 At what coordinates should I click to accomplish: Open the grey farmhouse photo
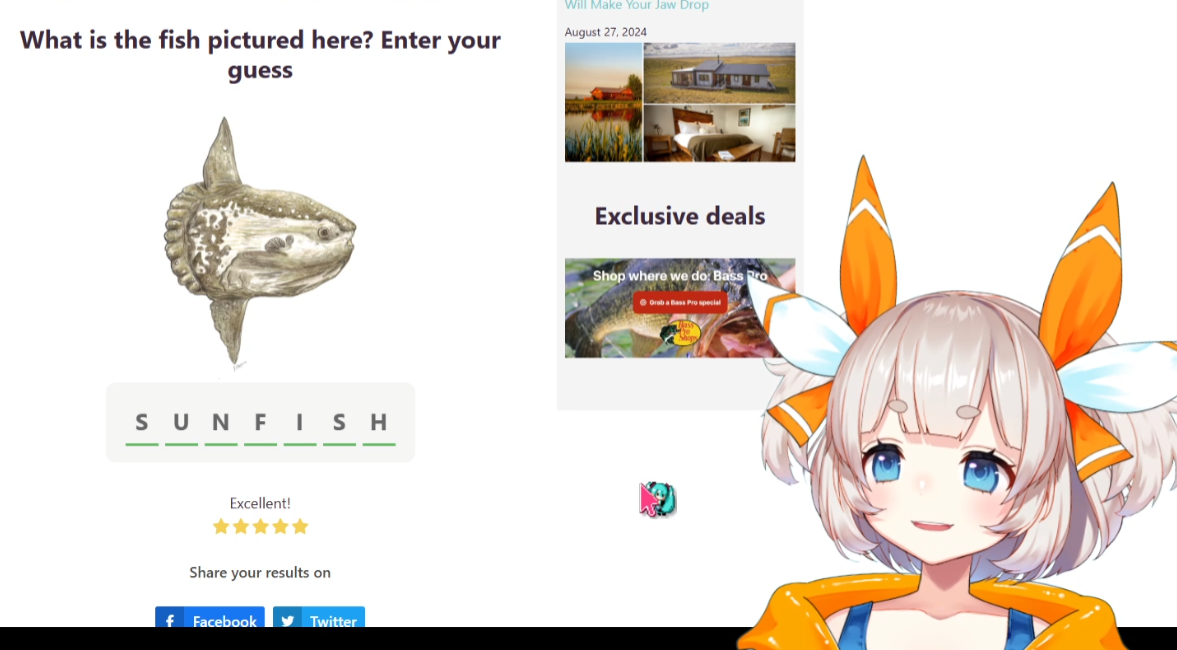719,73
